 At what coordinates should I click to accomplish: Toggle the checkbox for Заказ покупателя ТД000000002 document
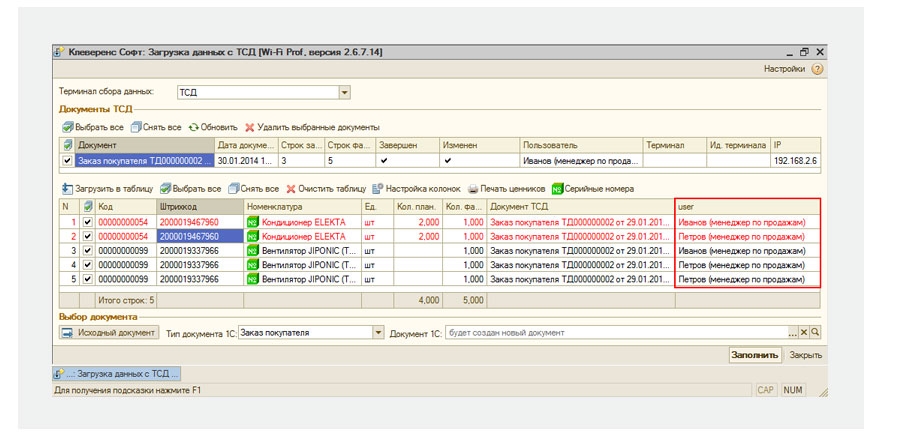pyautogui.click(x=68, y=161)
